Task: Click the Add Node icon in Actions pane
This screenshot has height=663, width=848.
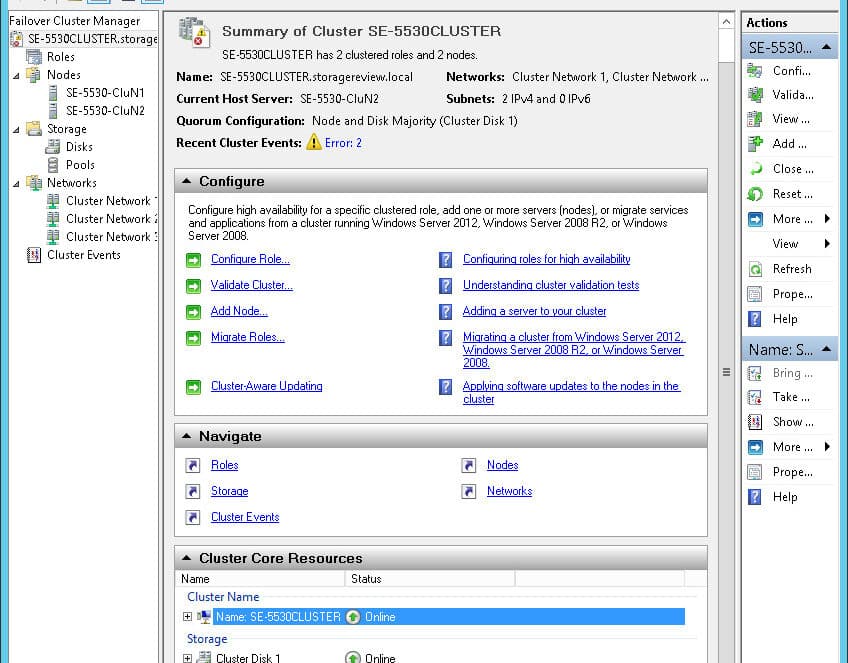Action: [754, 143]
